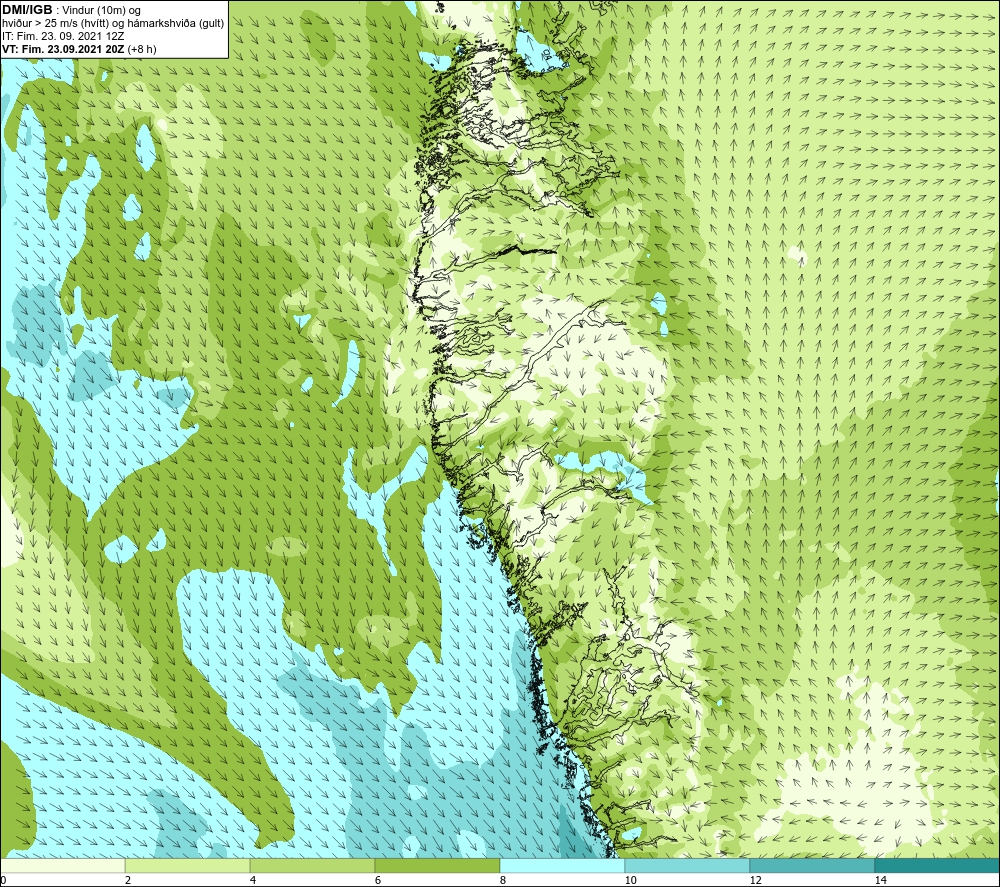The width and height of the screenshot is (1000, 887).
Task: Click the '14' label on the wind scale
Action: tap(880, 881)
